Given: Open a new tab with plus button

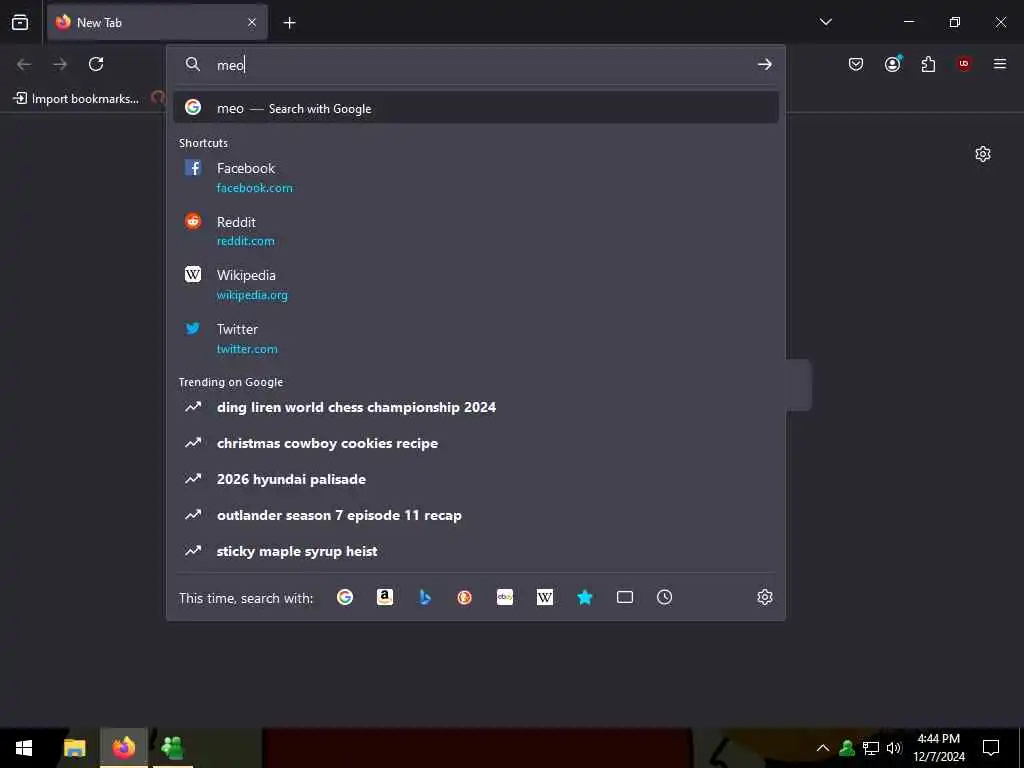Looking at the screenshot, I should 289,23.
